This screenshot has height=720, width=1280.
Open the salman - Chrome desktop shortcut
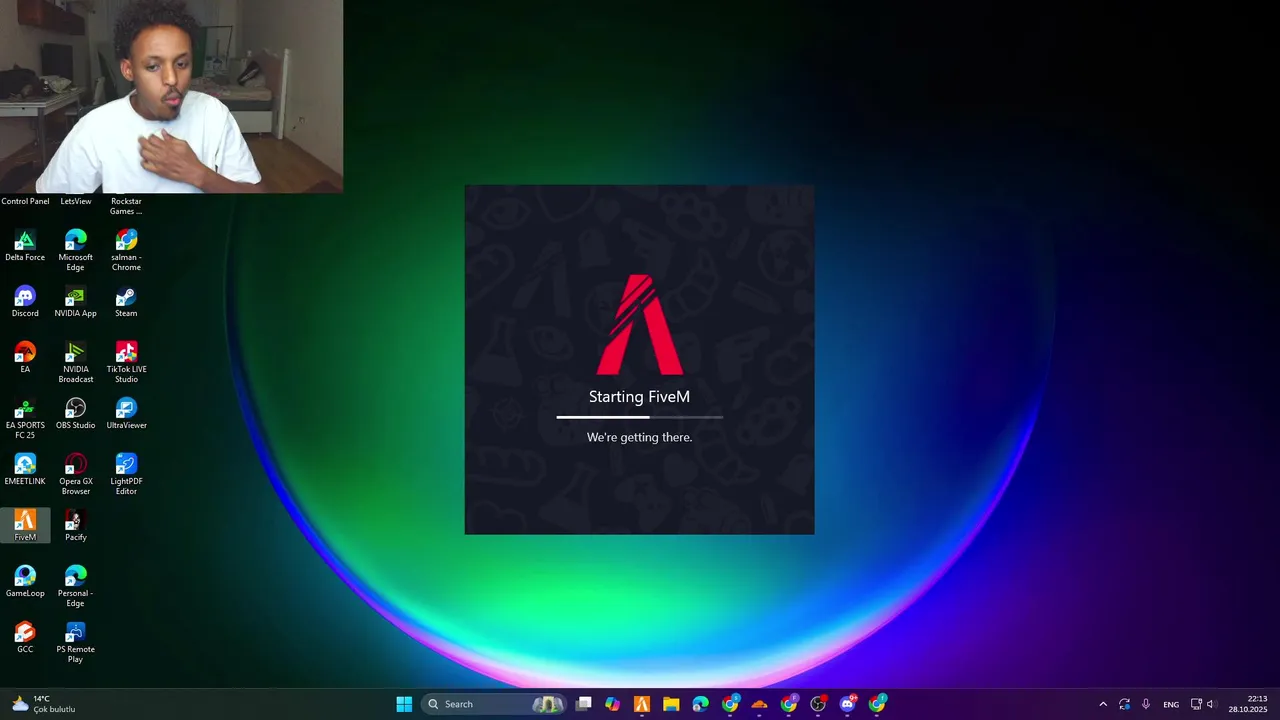126,251
